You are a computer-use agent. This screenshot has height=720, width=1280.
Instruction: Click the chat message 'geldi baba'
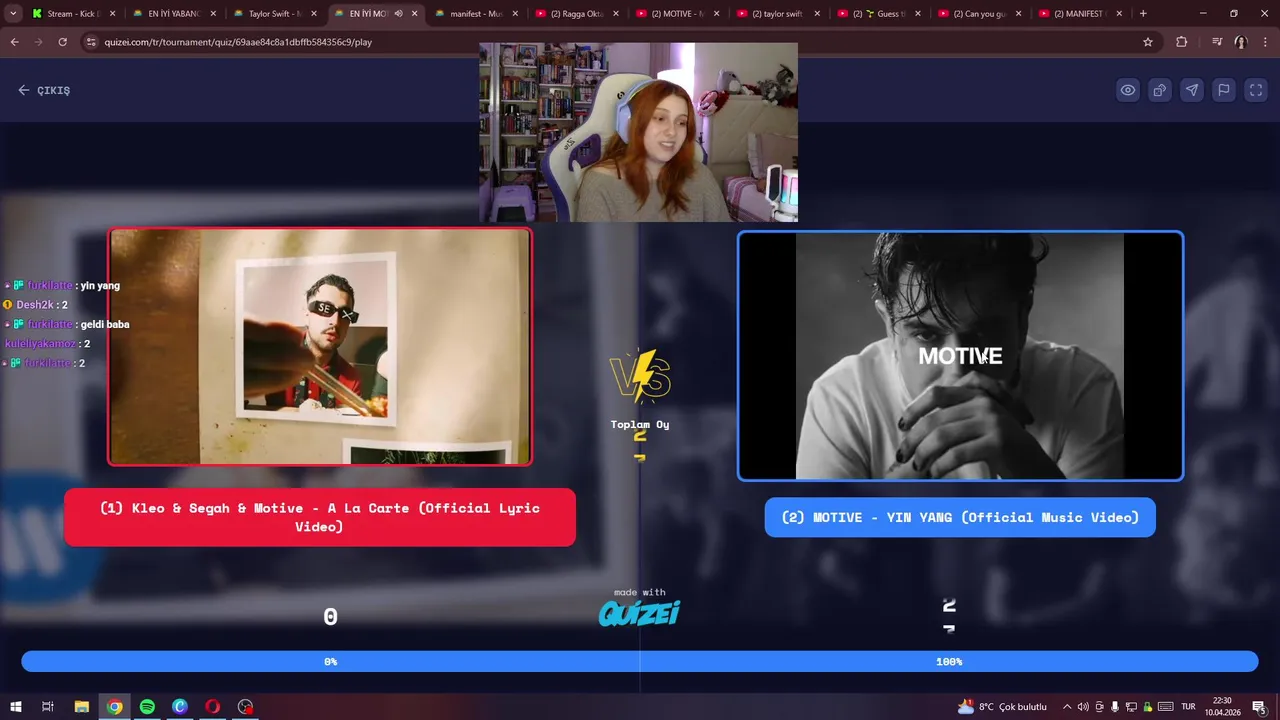click(105, 324)
